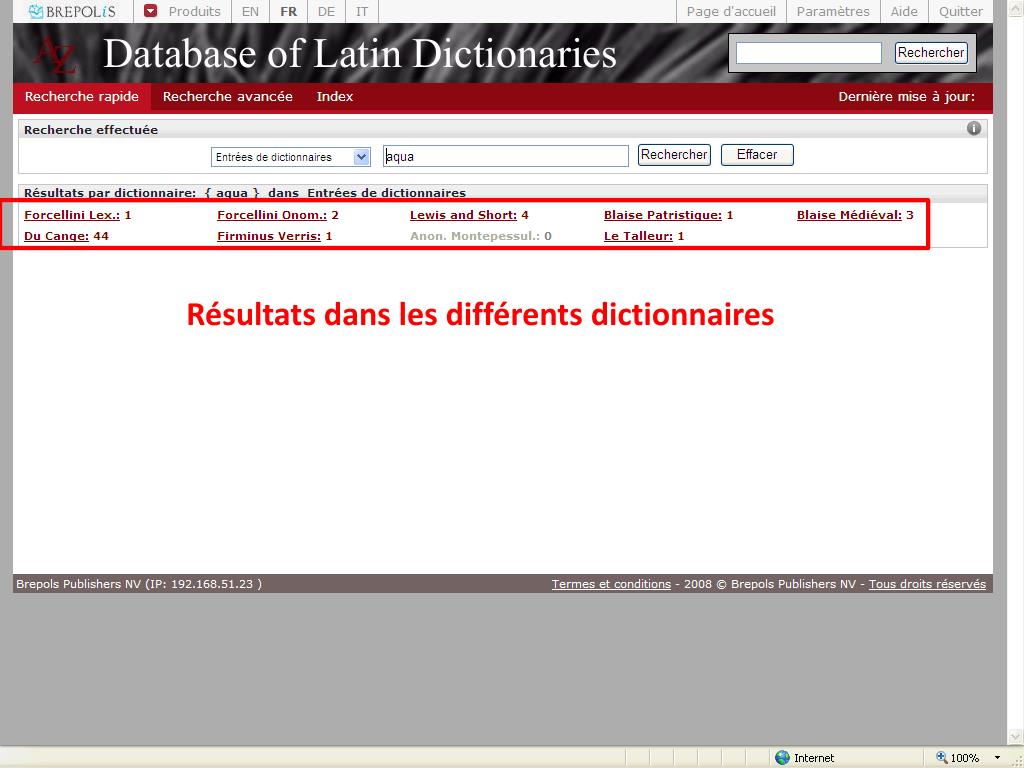Image resolution: width=1024 pixels, height=768 pixels.
Task: Select the Recherche avancée tab
Action: [x=227, y=97]
